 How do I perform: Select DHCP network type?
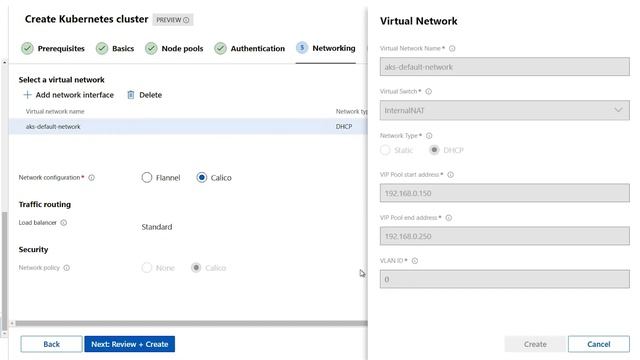click(434, 150)
